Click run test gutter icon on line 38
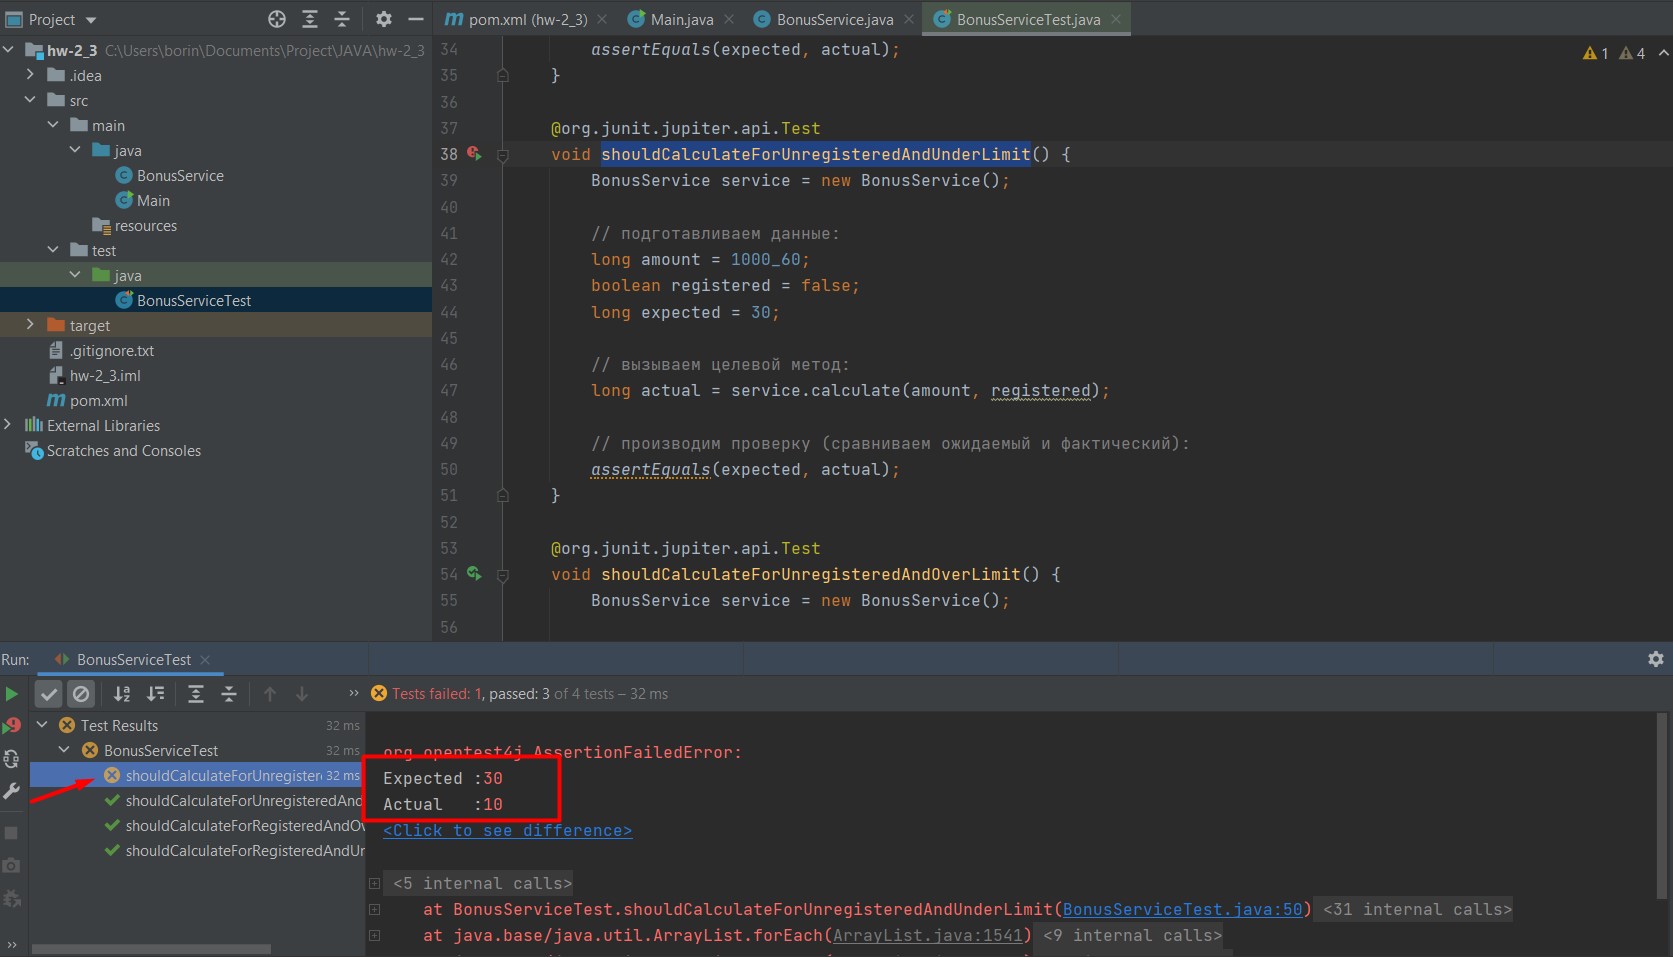 (x=474, y=154)
